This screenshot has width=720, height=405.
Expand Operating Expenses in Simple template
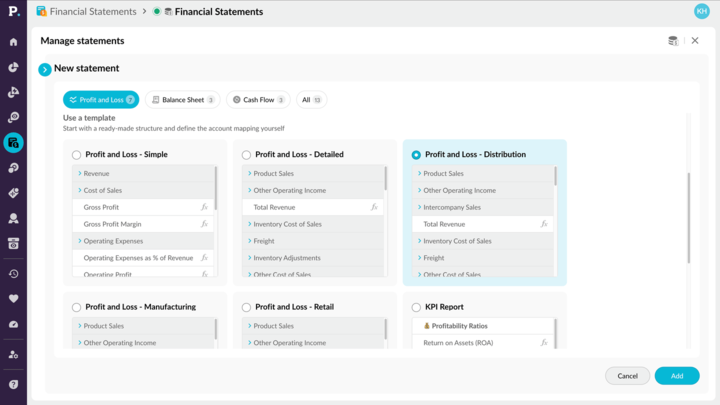point(79,241)
